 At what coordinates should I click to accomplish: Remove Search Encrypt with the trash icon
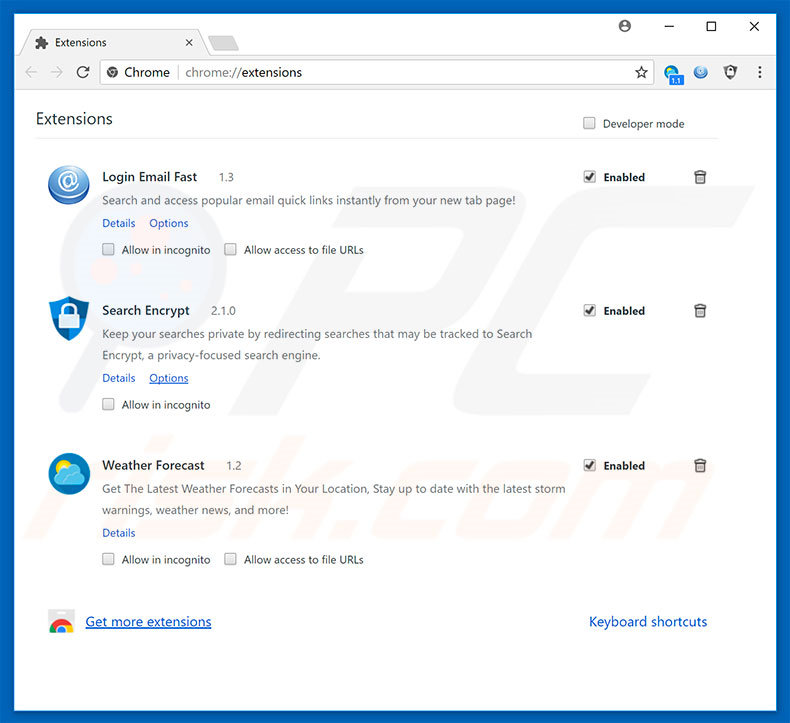point(700,310)
